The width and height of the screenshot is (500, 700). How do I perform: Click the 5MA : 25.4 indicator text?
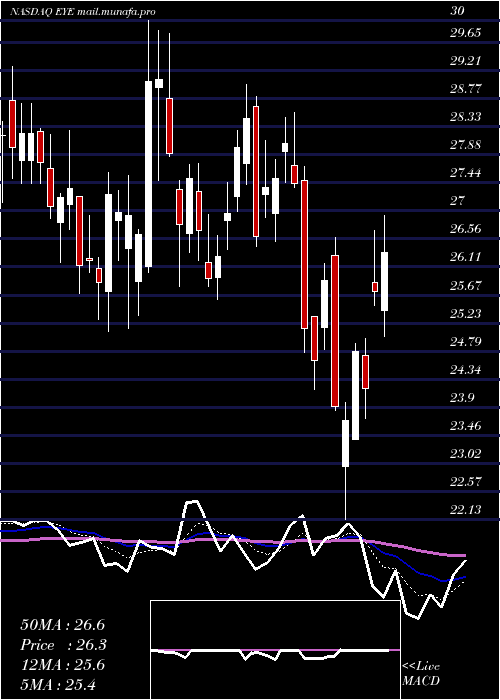(58, 685)
